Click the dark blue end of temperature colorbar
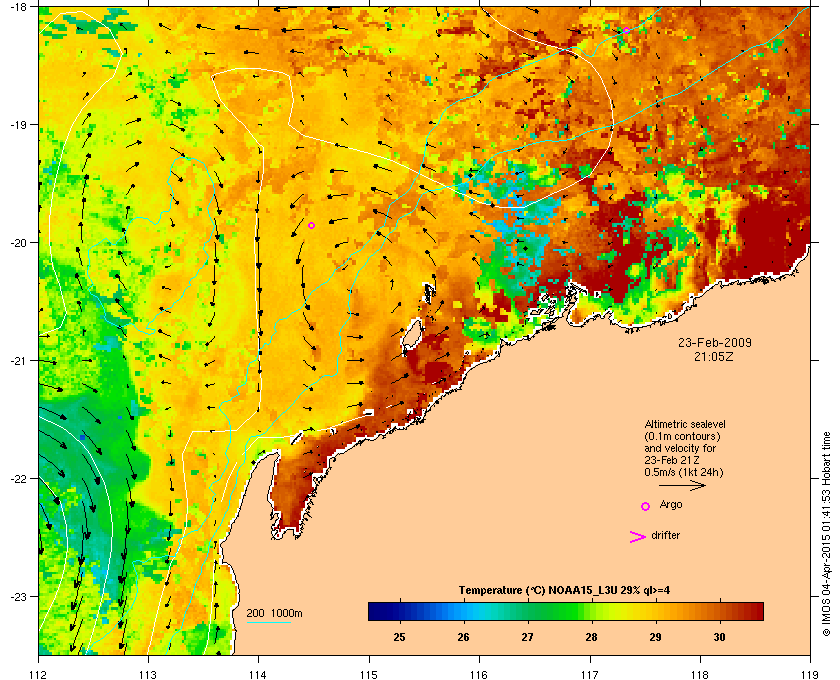The image size is (840, 680). (x=378, y=611)
